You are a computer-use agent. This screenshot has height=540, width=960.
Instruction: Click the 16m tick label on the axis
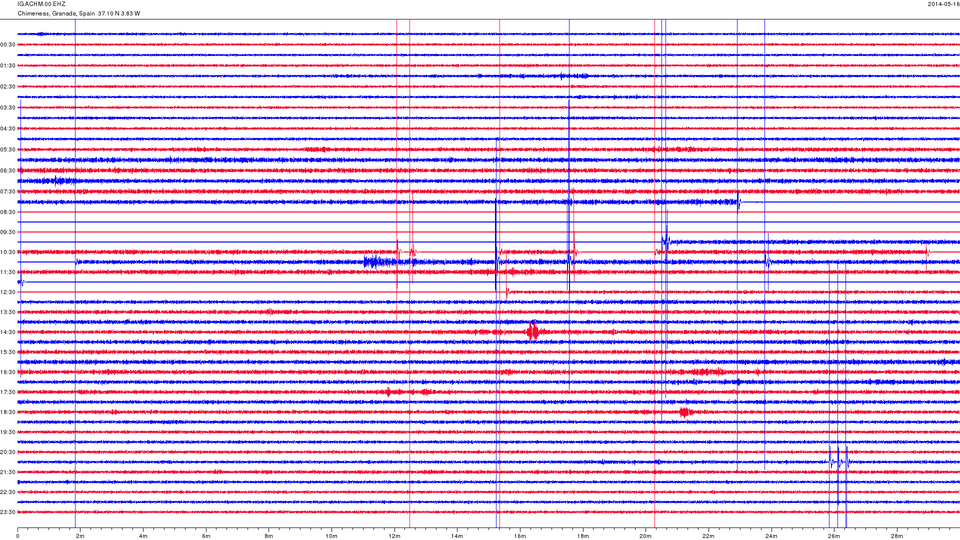point(520,536)
